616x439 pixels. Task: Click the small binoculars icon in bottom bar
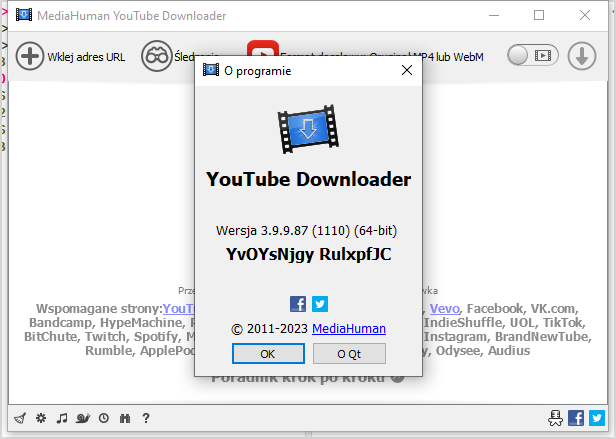(125, 418)
